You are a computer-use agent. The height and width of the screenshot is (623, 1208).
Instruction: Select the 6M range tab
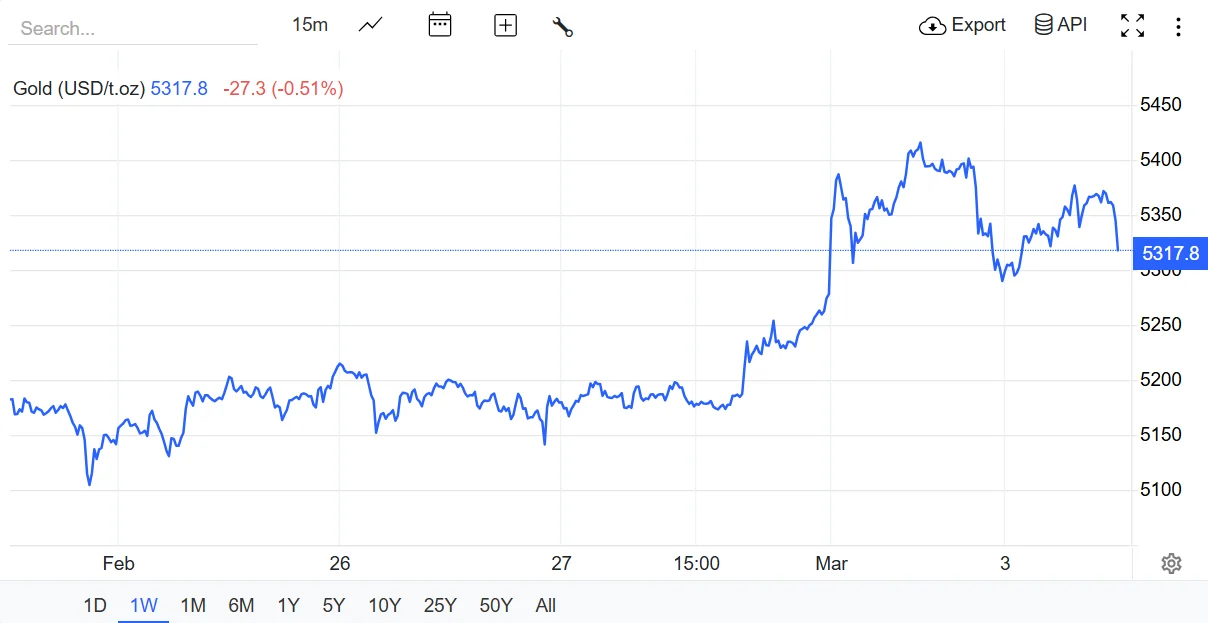tap(241, 605)
